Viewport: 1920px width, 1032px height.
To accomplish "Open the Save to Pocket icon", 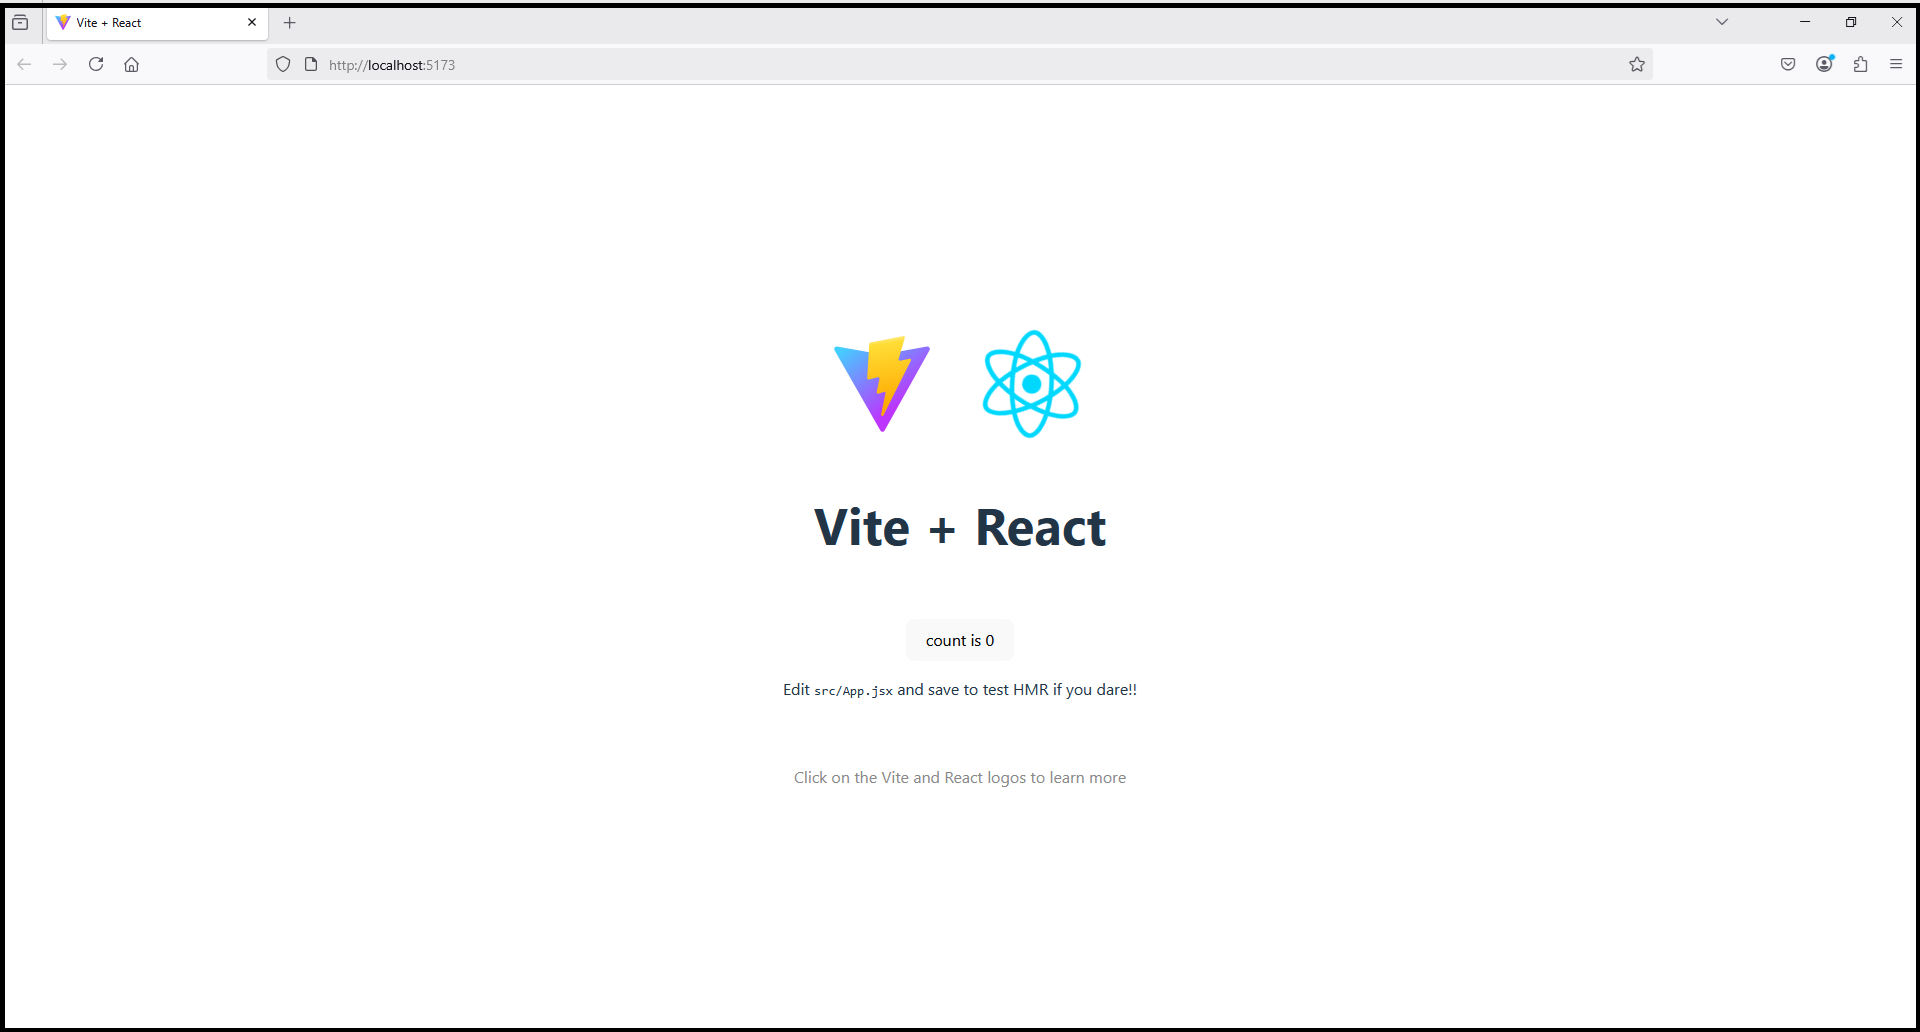I will 1788,64.
